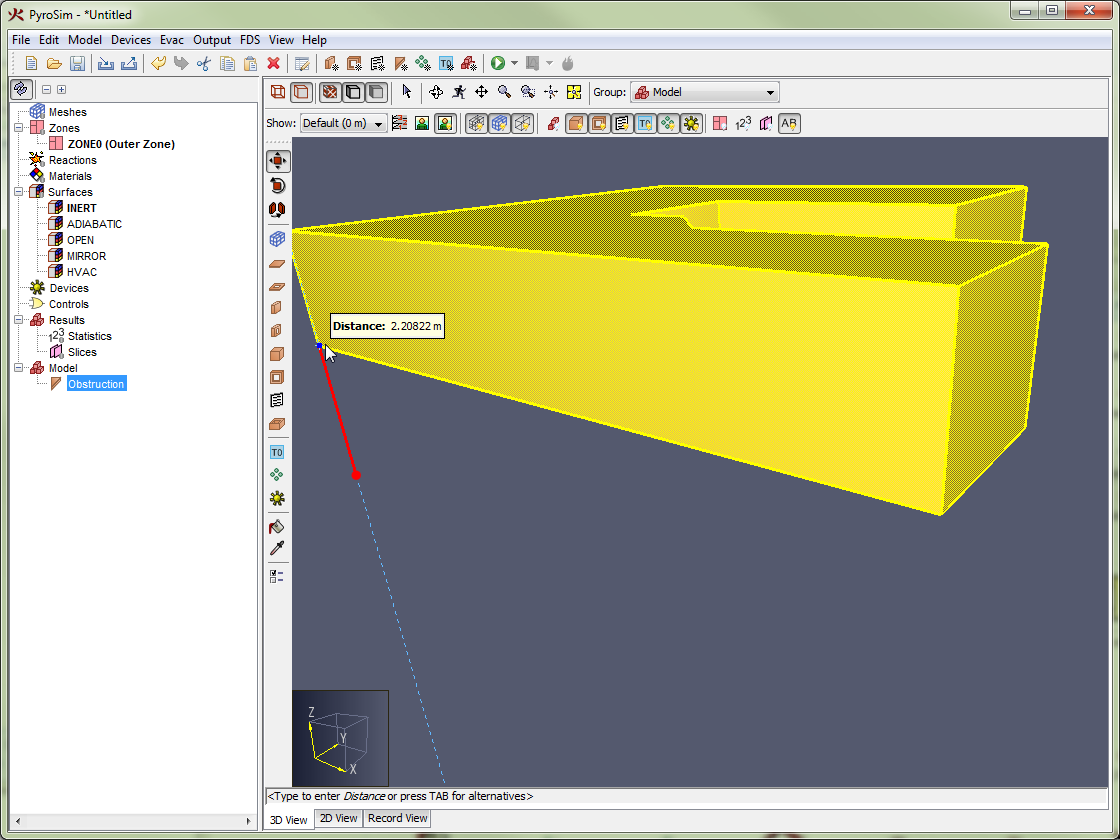Cut selection with scissors icon
This screenshot has width=1120, height=840.
[x=204, y=64]
